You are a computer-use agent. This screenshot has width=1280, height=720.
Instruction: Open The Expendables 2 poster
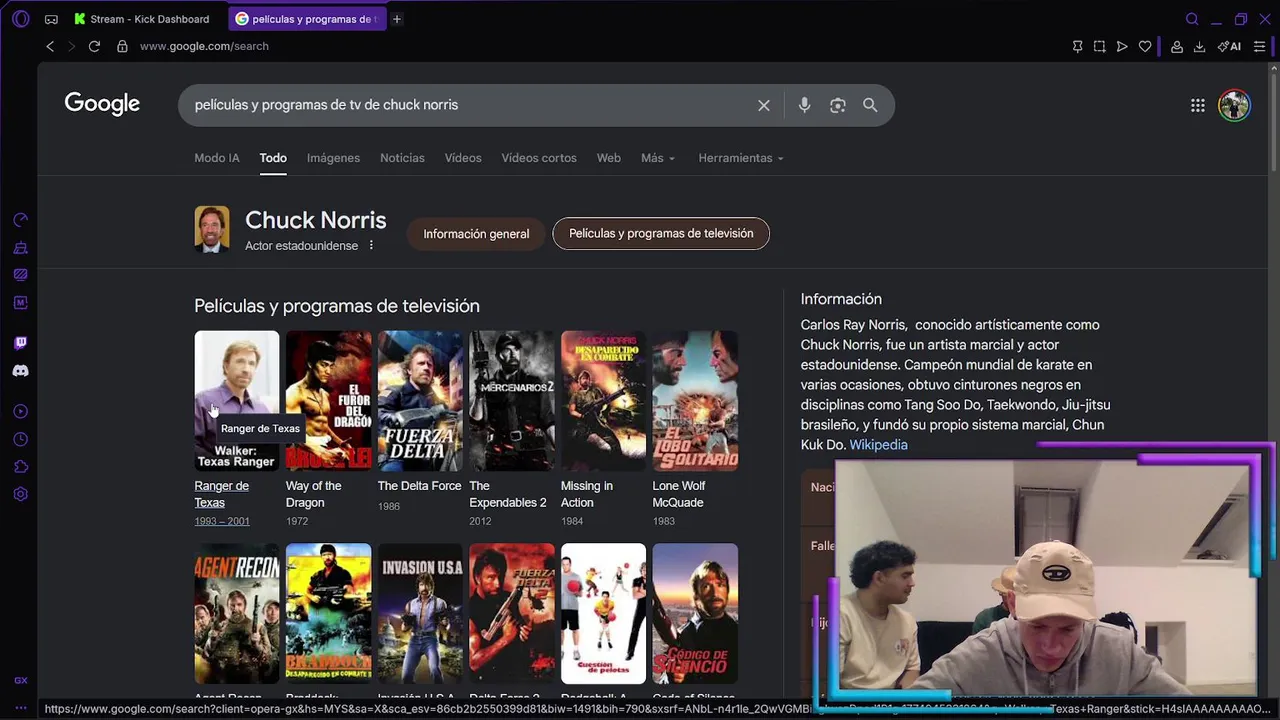pyautogui.click(x=512, y=400)
